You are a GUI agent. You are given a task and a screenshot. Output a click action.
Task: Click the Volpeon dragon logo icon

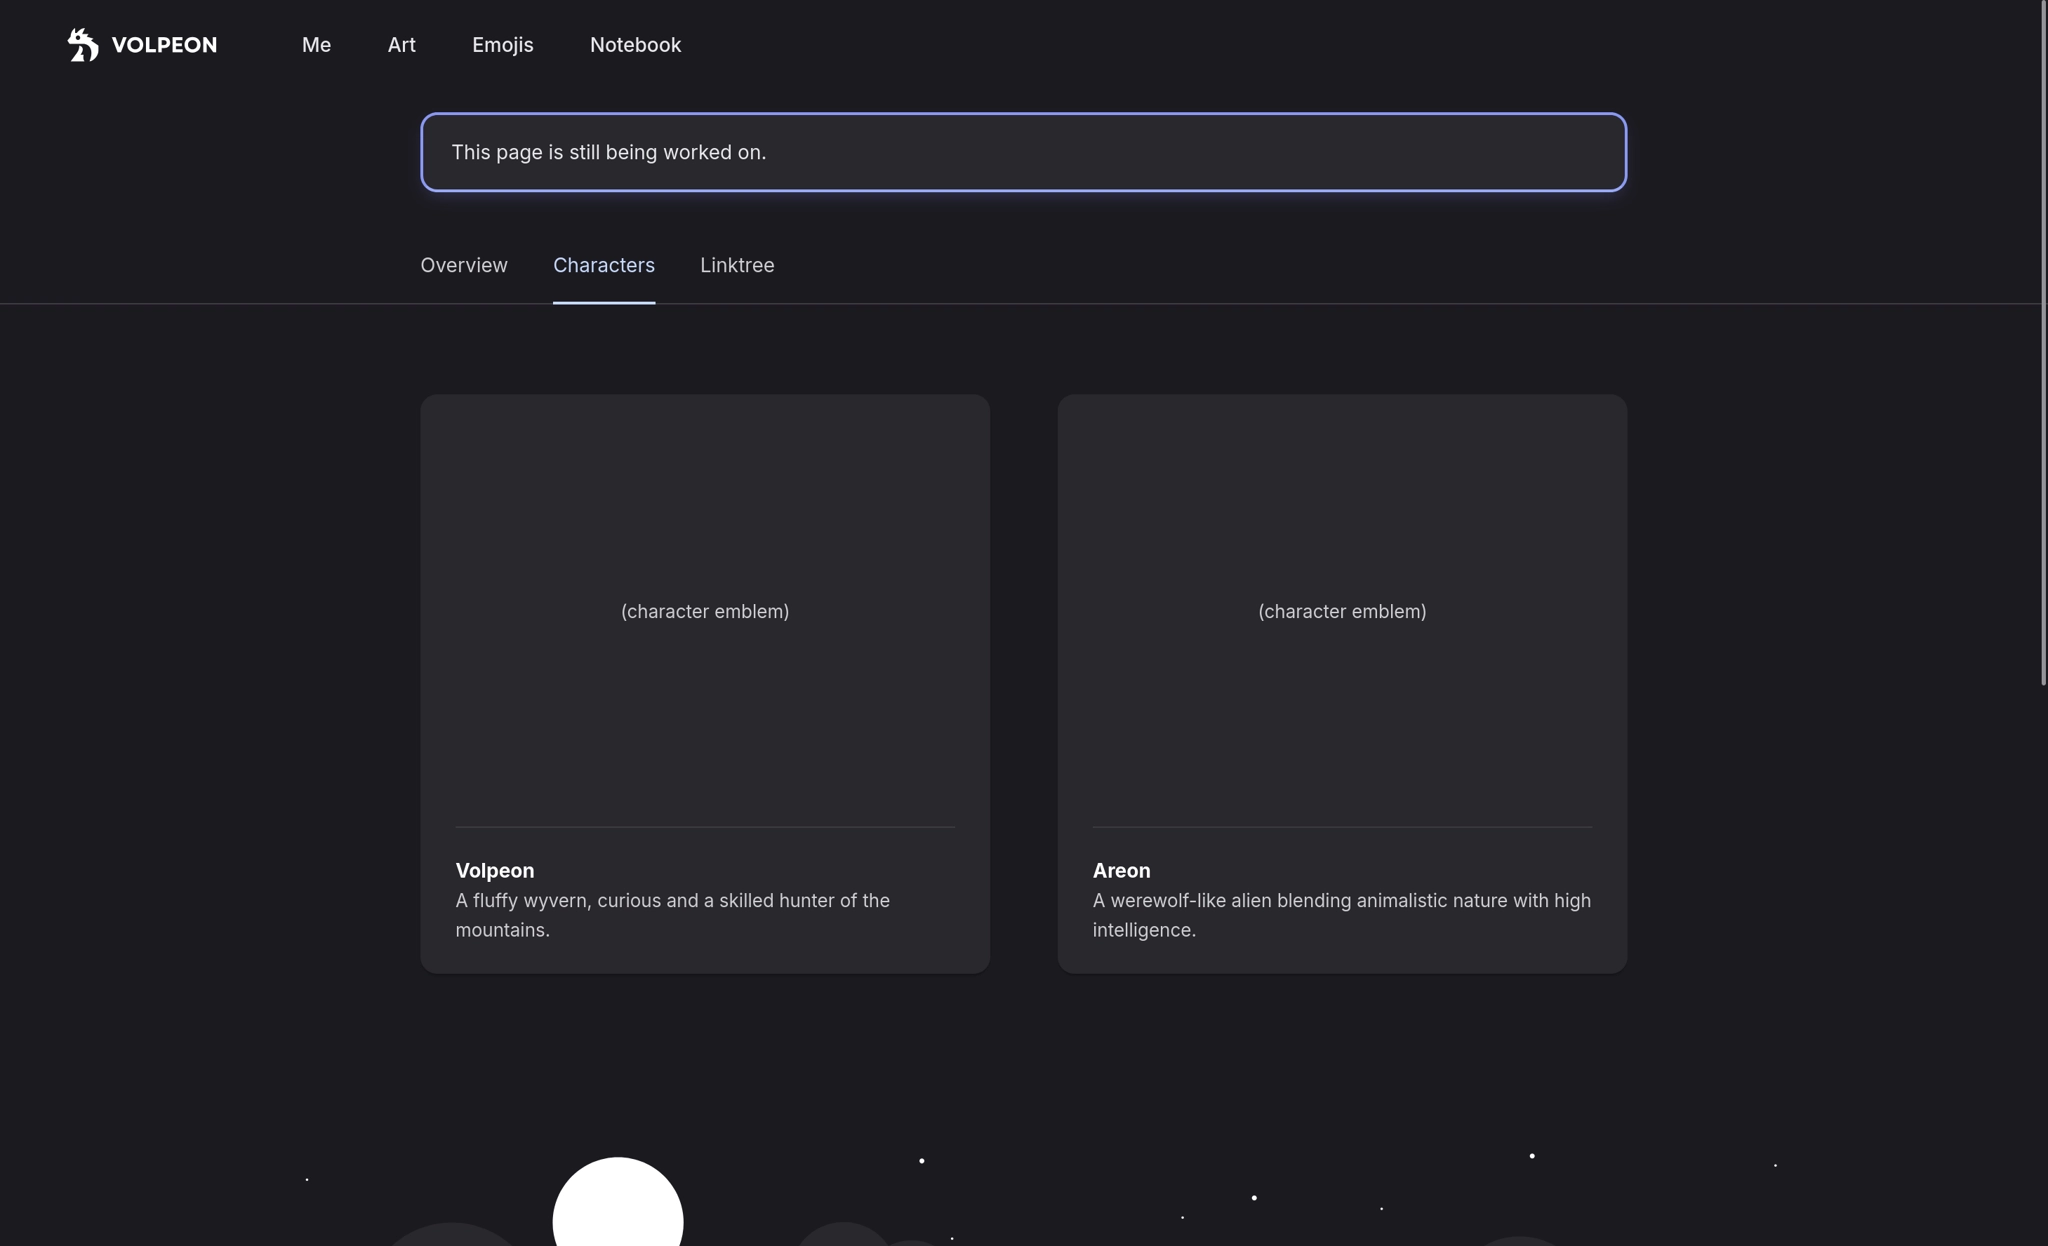[83, 45]
